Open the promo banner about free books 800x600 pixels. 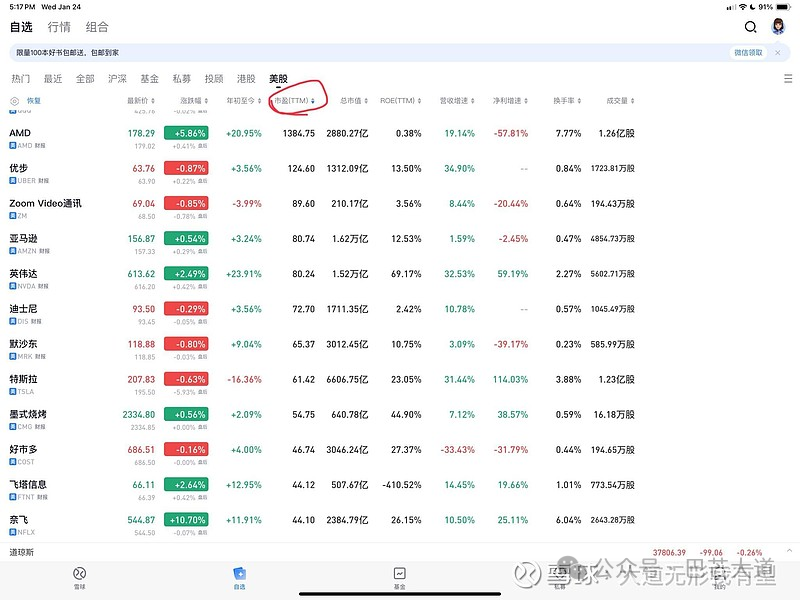click(x=399, y=53)
